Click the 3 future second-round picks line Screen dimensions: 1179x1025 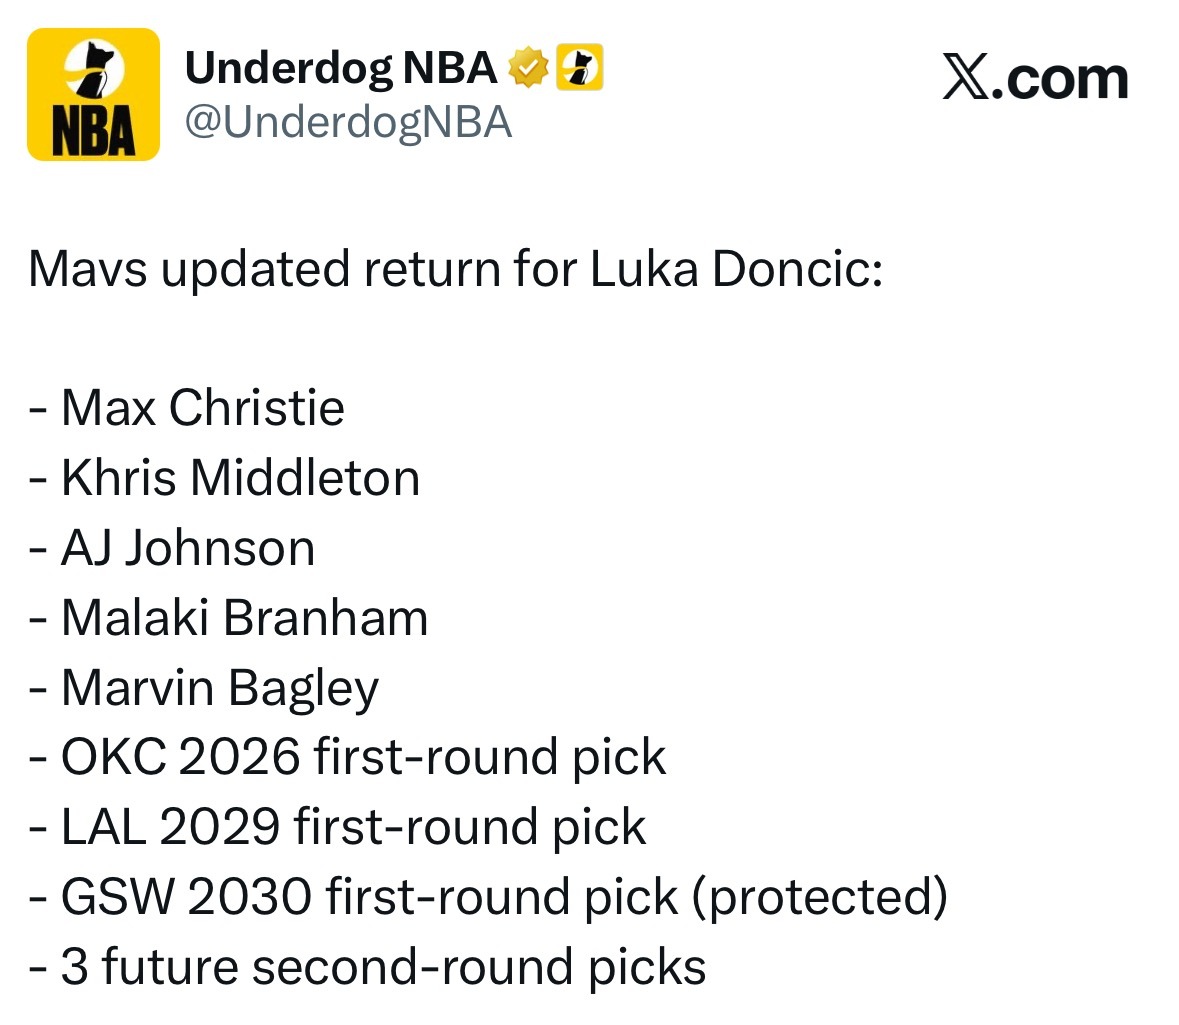(367, 967)
